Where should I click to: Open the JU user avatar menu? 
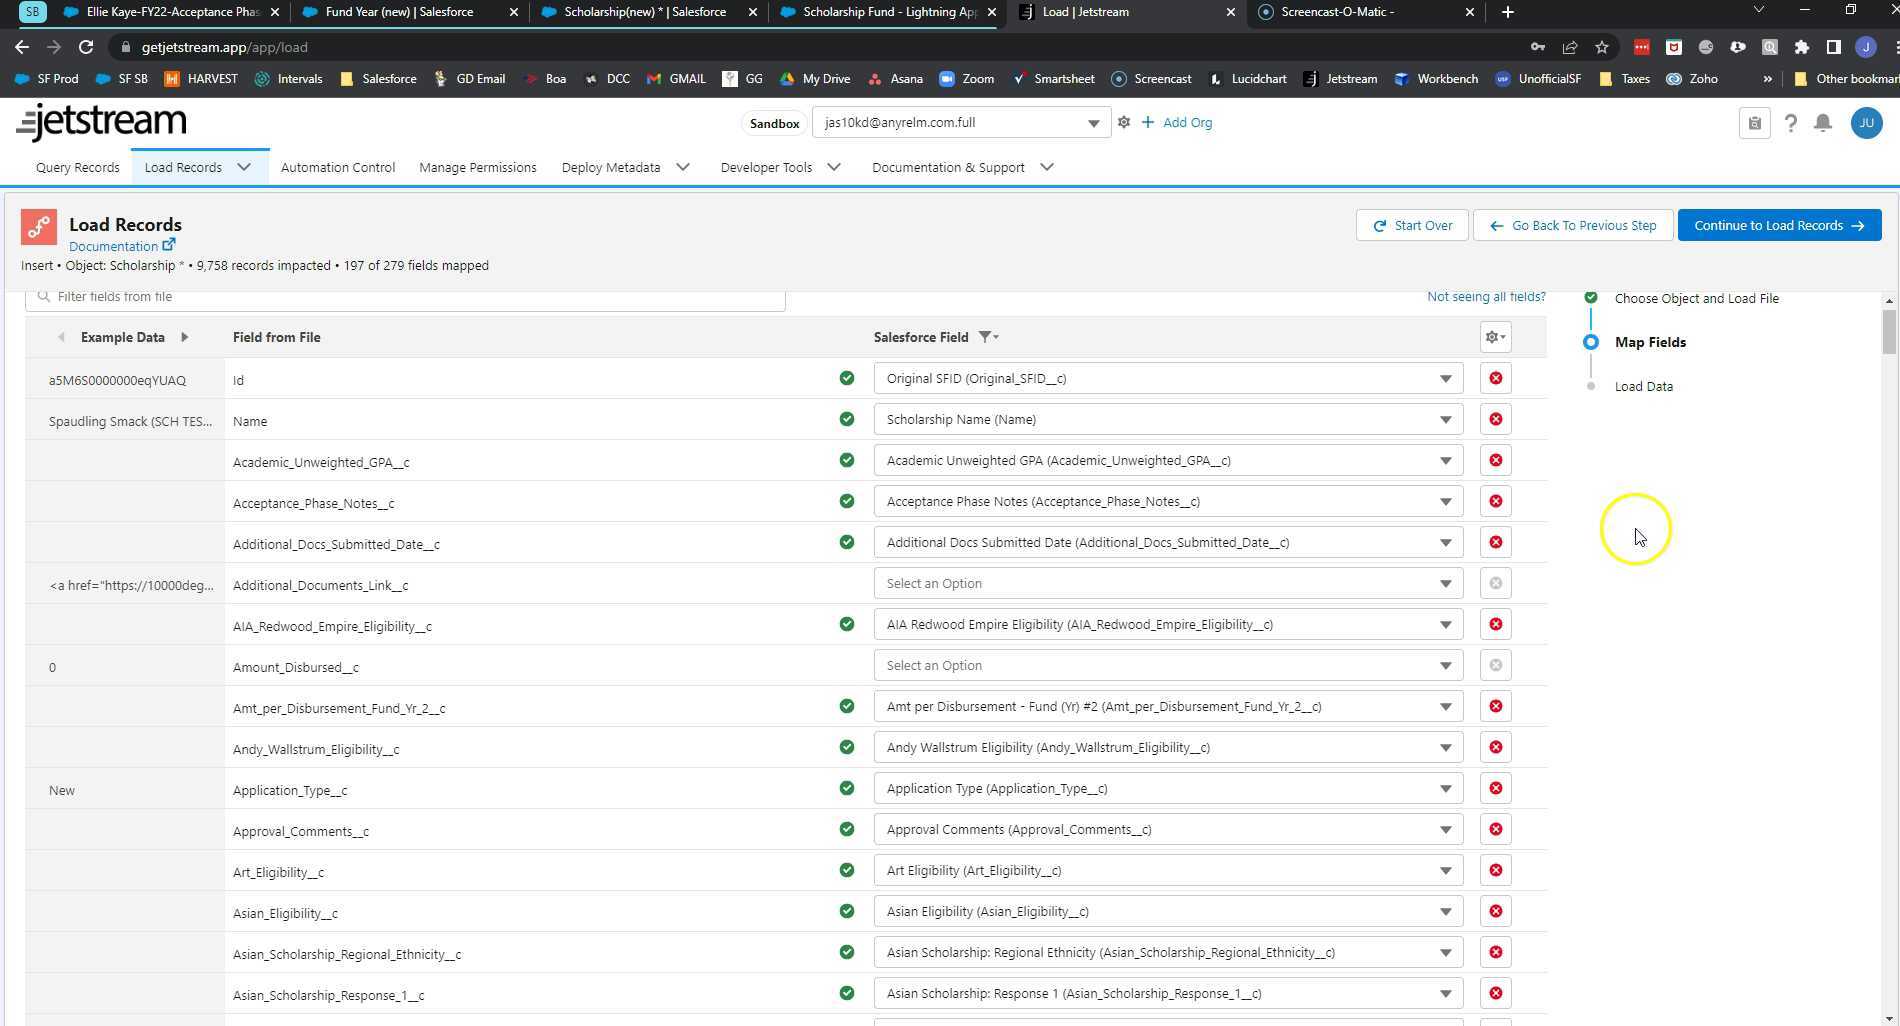click(x=1866, y=123)
